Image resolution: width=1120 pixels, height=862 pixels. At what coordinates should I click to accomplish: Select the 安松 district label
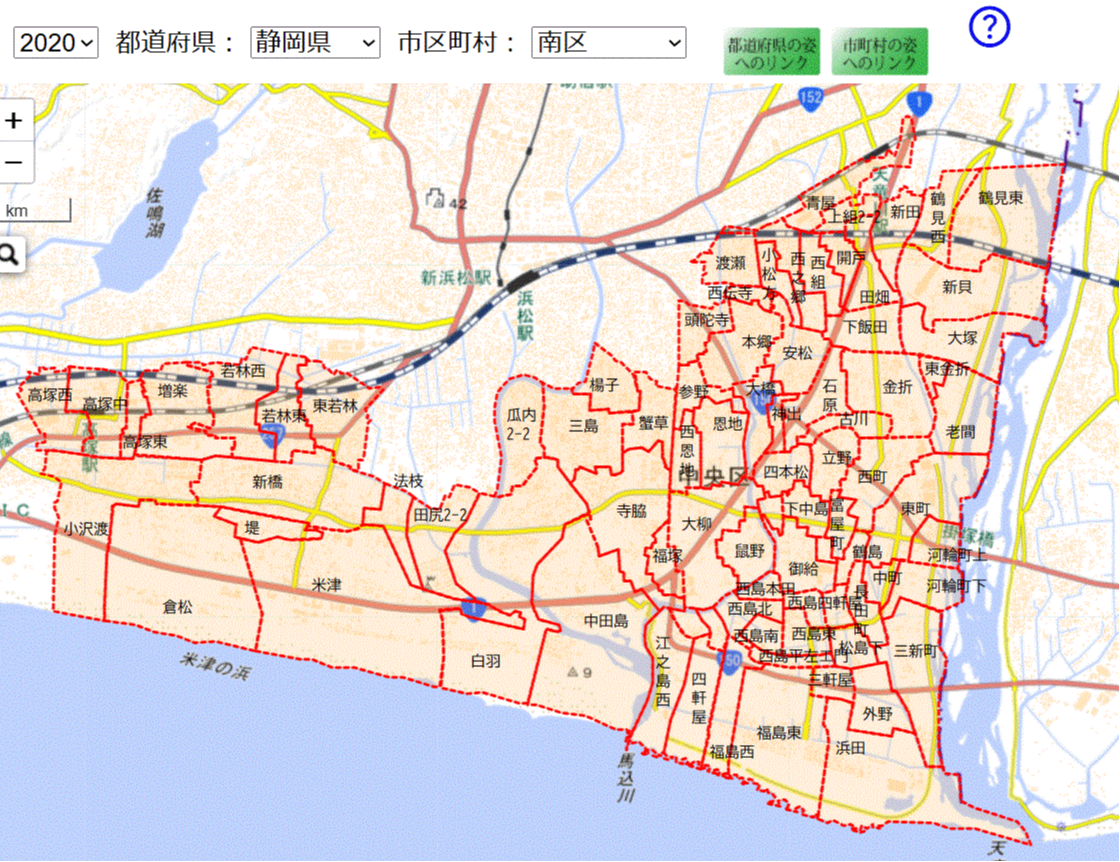[798, 353]
